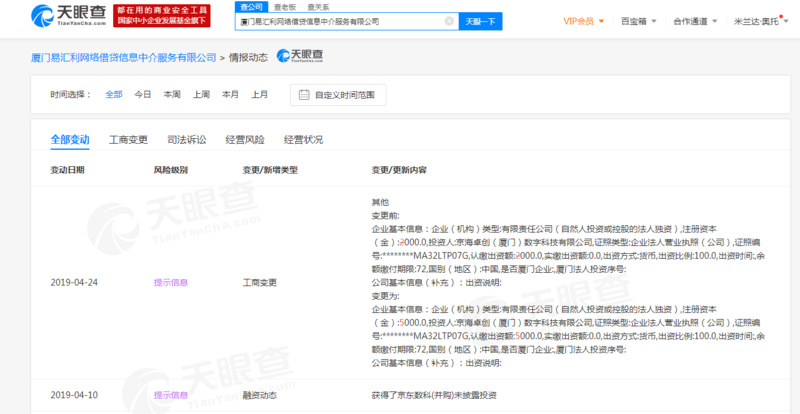This screenshot has width=800, height=414.
Task: Select 本月 time filter
Action: (230, 94)
